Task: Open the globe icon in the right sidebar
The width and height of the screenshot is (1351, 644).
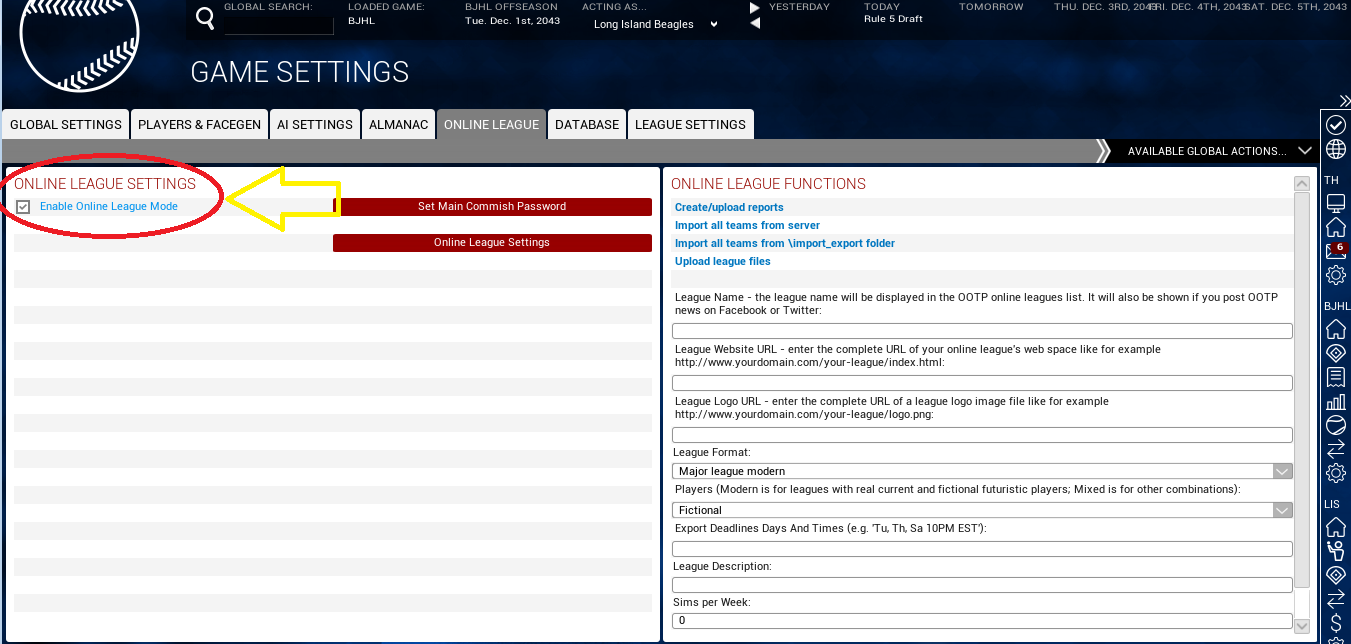Action: [1335, 150]
